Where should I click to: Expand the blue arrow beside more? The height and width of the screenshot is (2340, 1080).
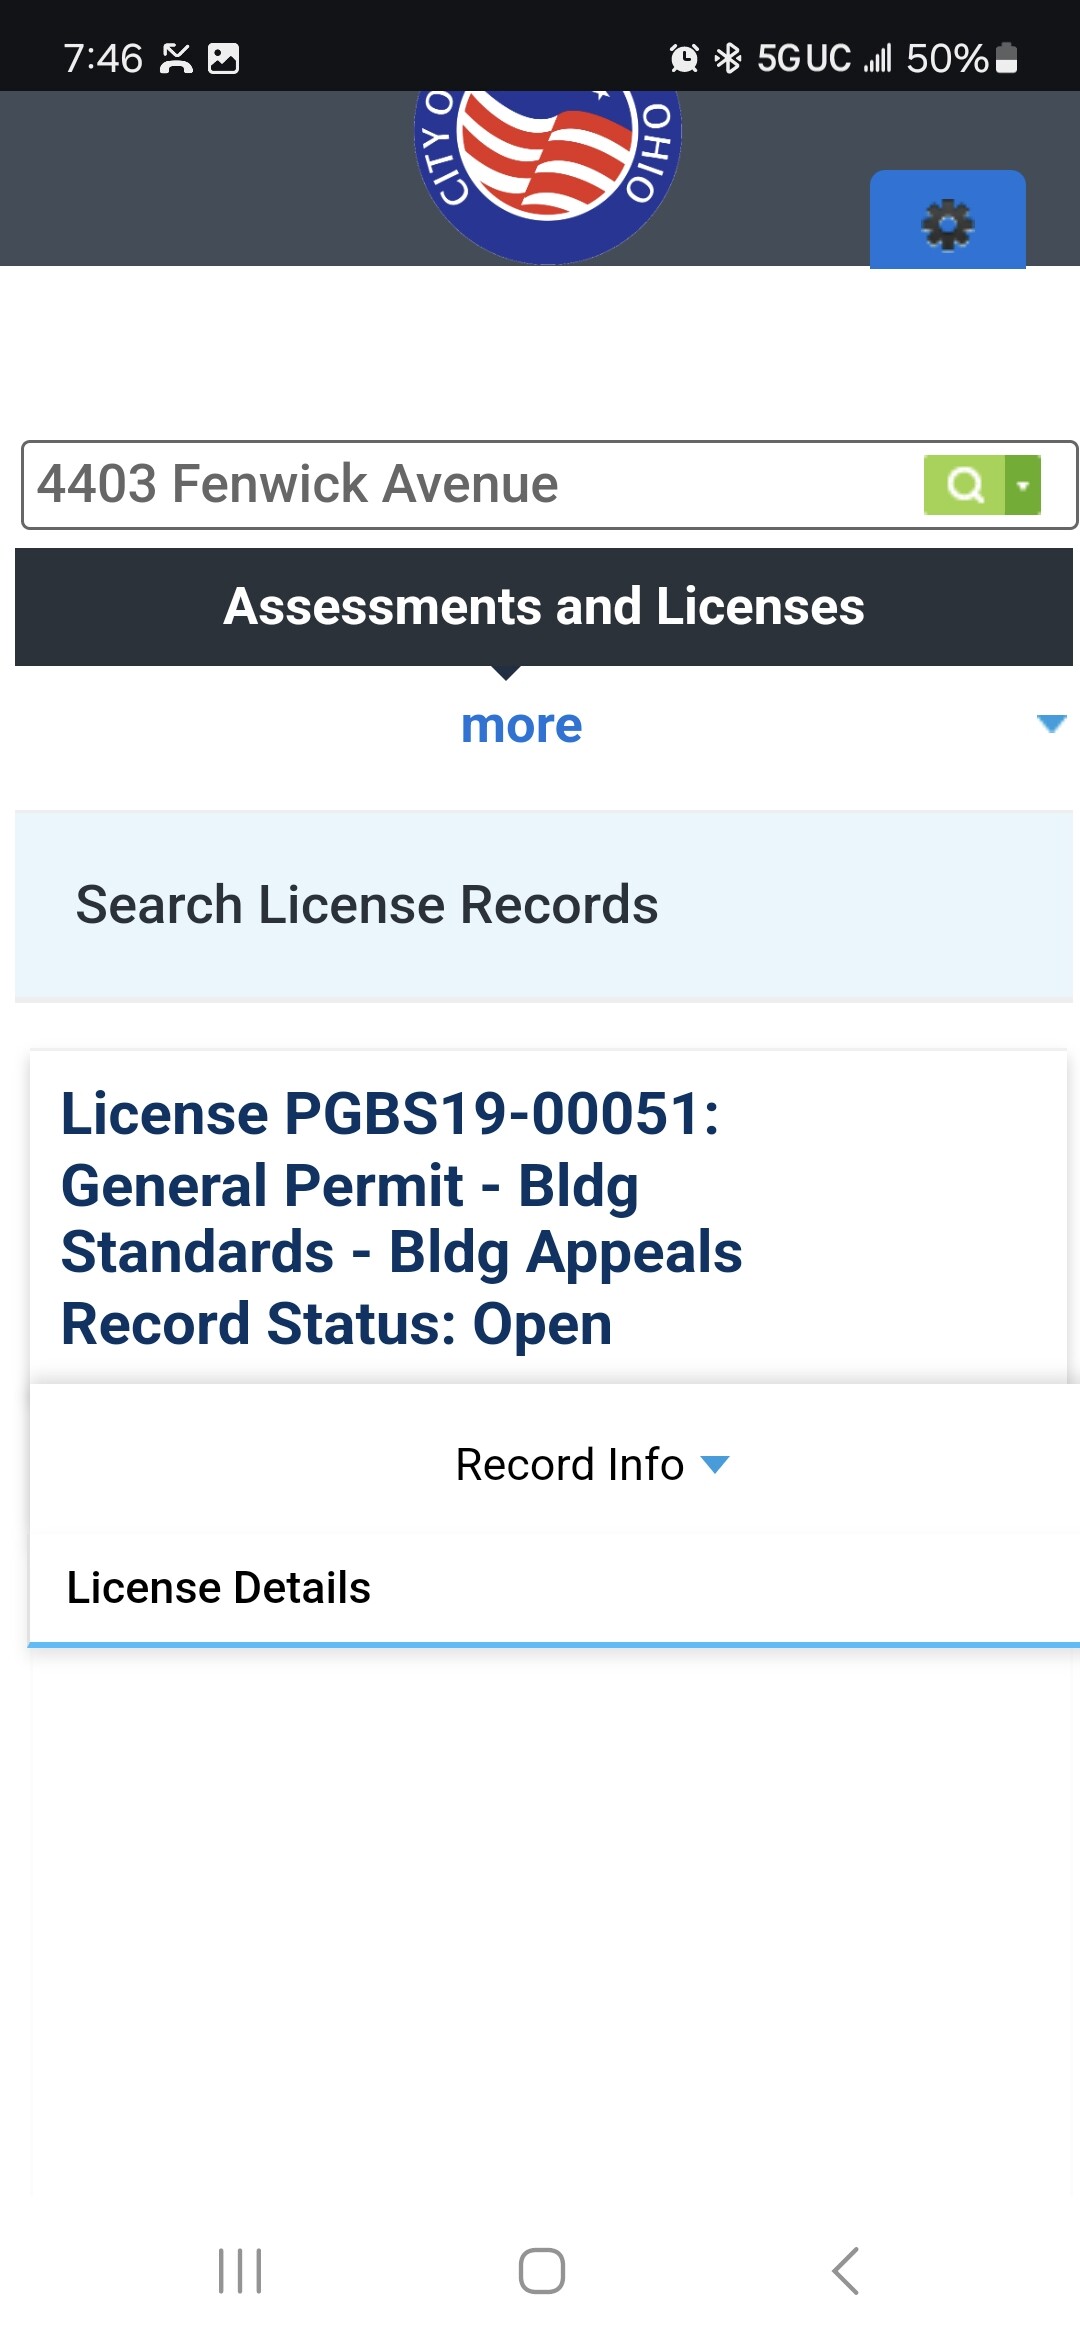(1052, 723)
